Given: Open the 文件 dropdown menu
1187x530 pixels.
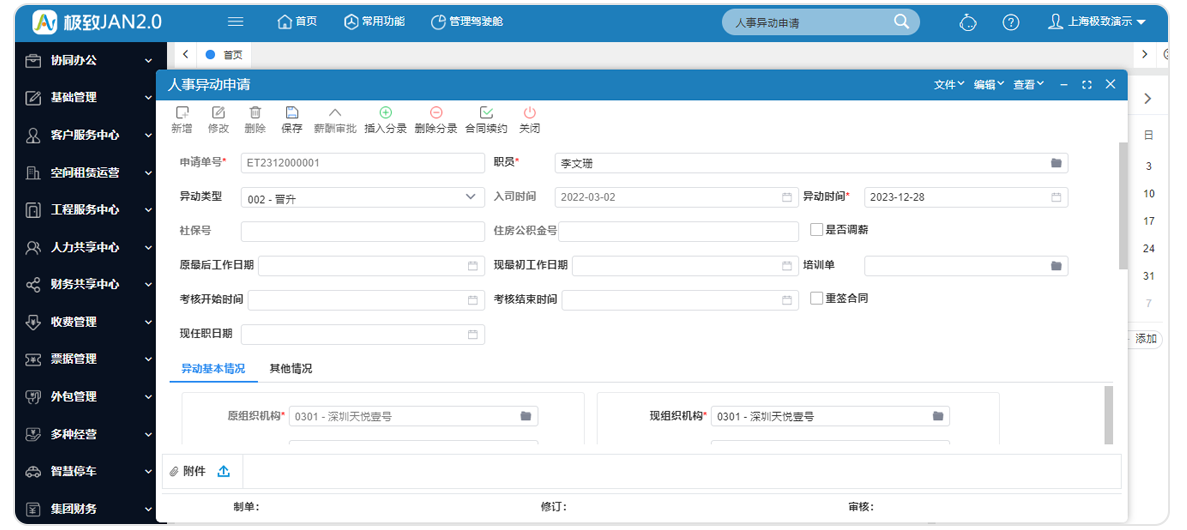Looking at the screenshot, I should [x=948, y=85].
